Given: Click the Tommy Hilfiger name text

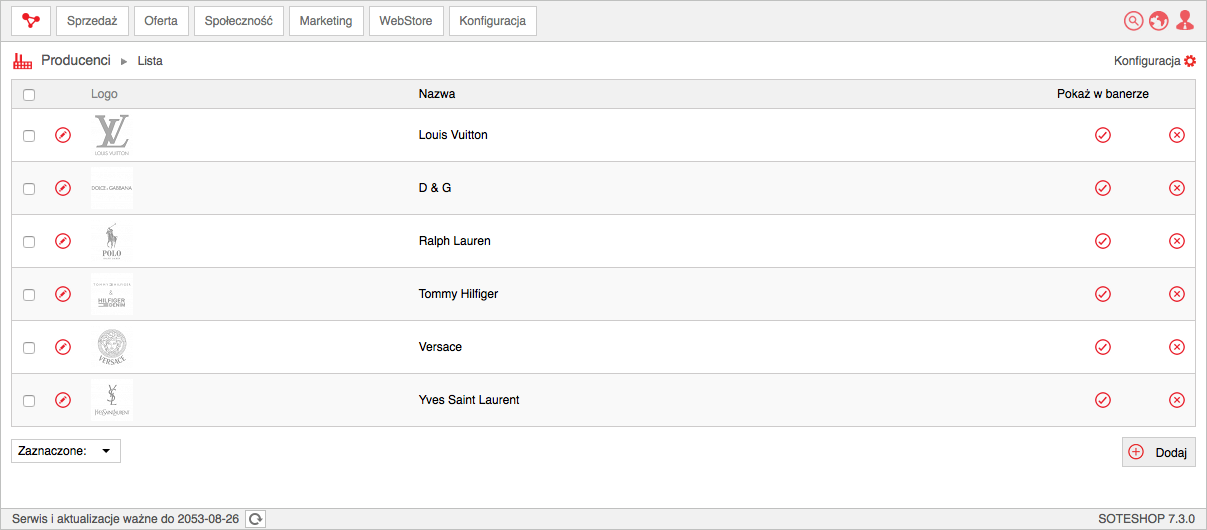Looking at the screenshot, I should point(458,294).
